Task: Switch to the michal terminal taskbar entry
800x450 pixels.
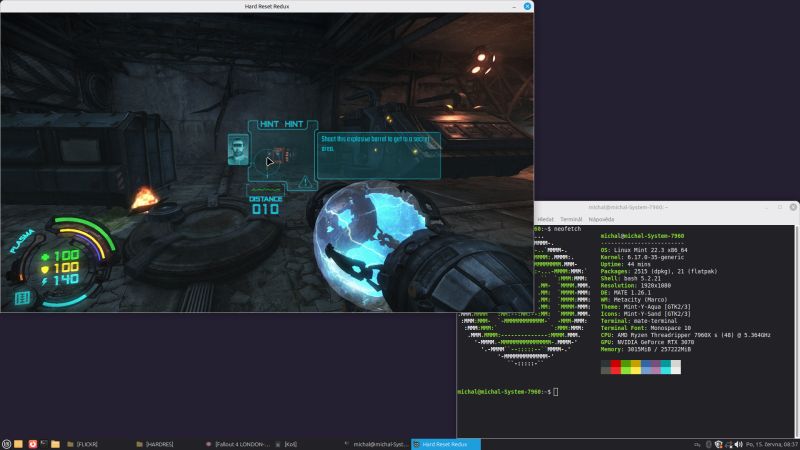Action: pyautogui.click(x=376, y=444)
